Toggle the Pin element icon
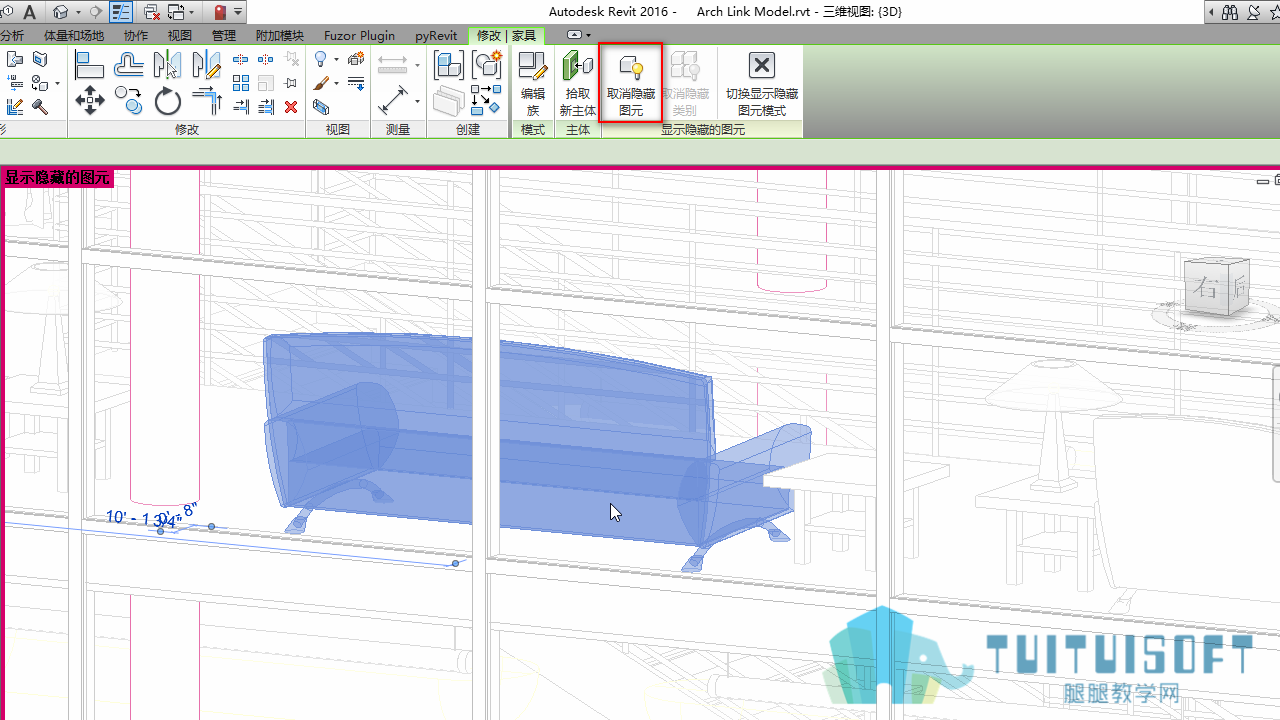This screenshot has height=720, width=1280. [291, 83]
